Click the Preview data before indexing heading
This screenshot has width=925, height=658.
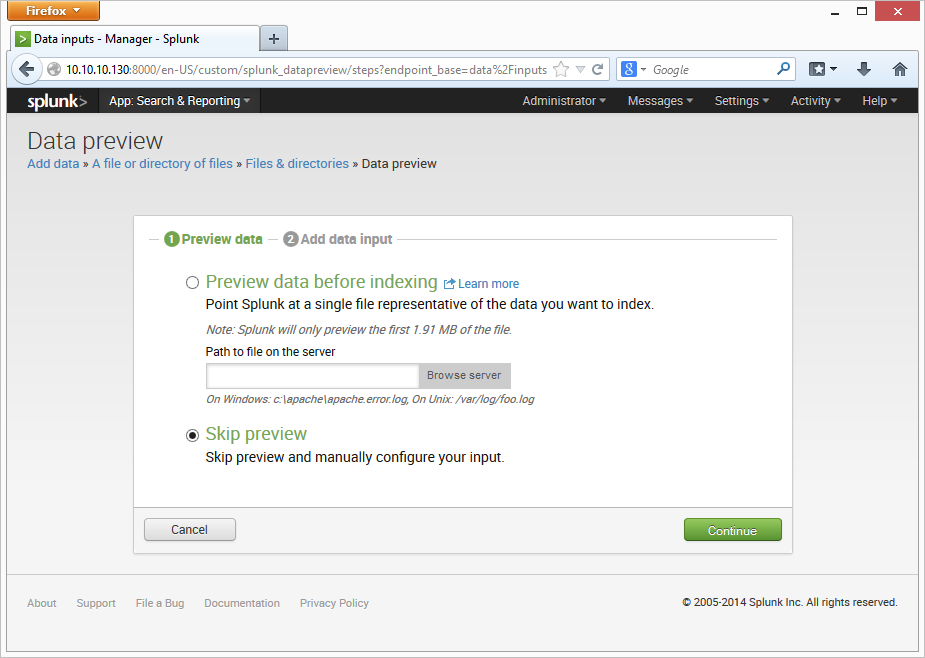click(x=322, y=282)
